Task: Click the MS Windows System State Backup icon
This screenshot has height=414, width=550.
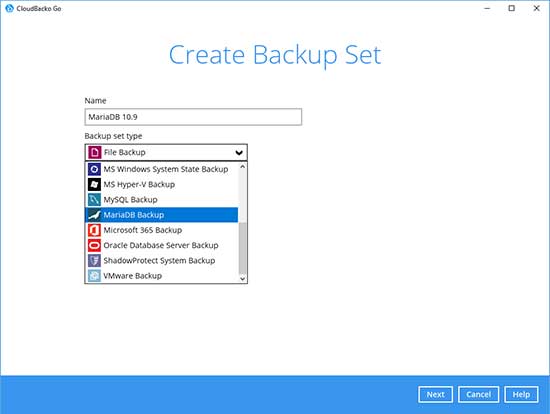Action: pos(94,169)
